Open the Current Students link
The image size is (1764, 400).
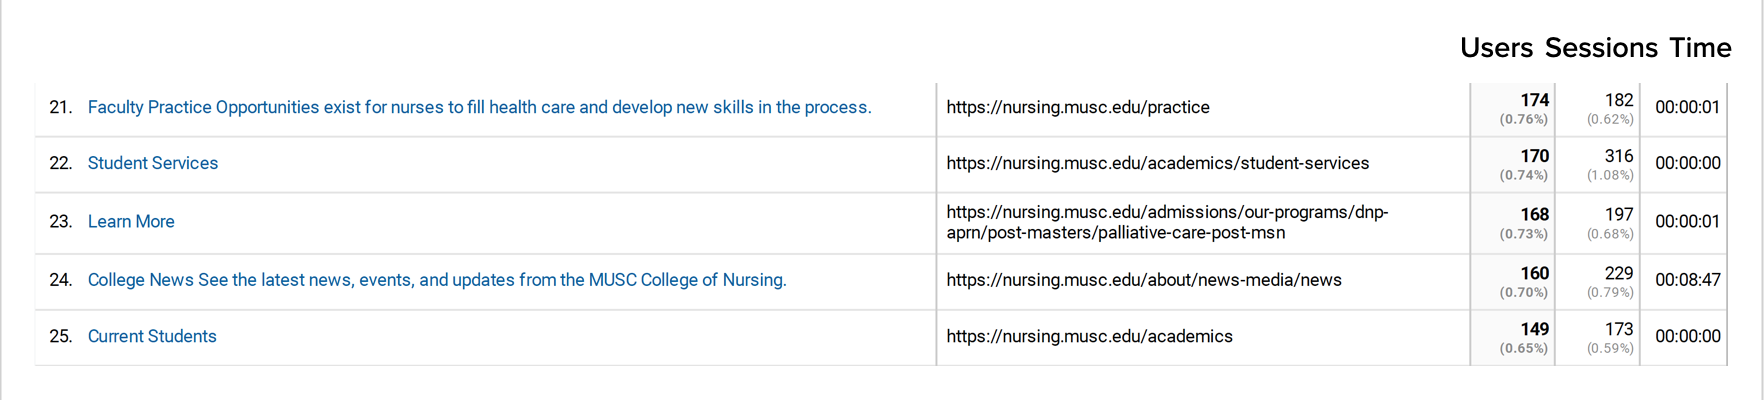point(152,336)
